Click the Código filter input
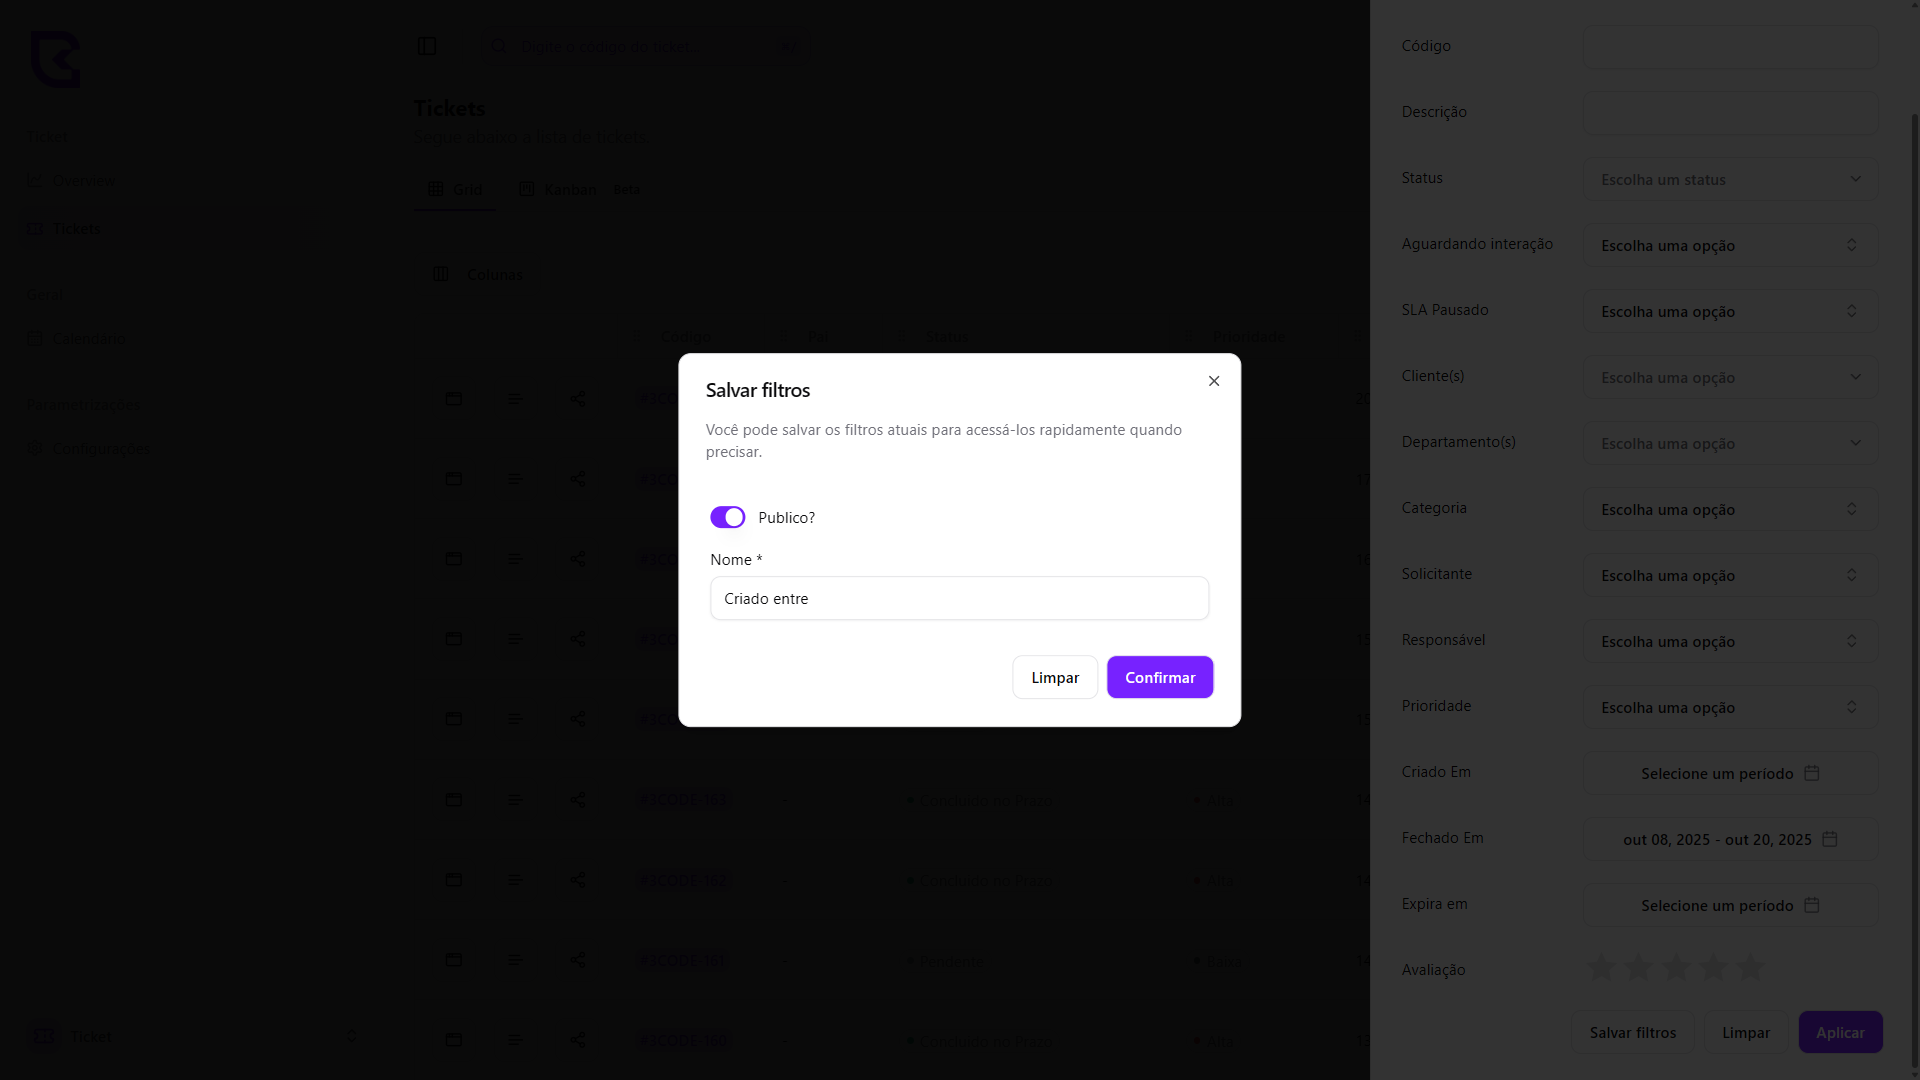The image size is (1920, 1080). [1730, 47]
